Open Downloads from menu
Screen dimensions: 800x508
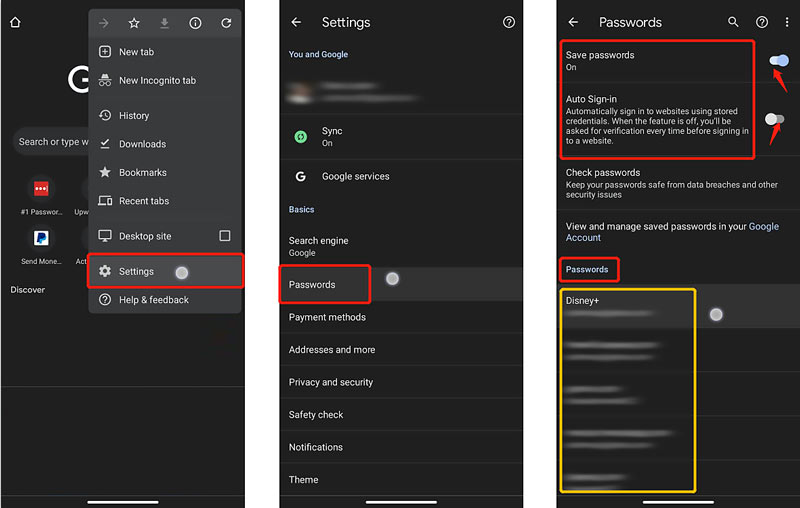pyautogui.click(x=165, y=144)
